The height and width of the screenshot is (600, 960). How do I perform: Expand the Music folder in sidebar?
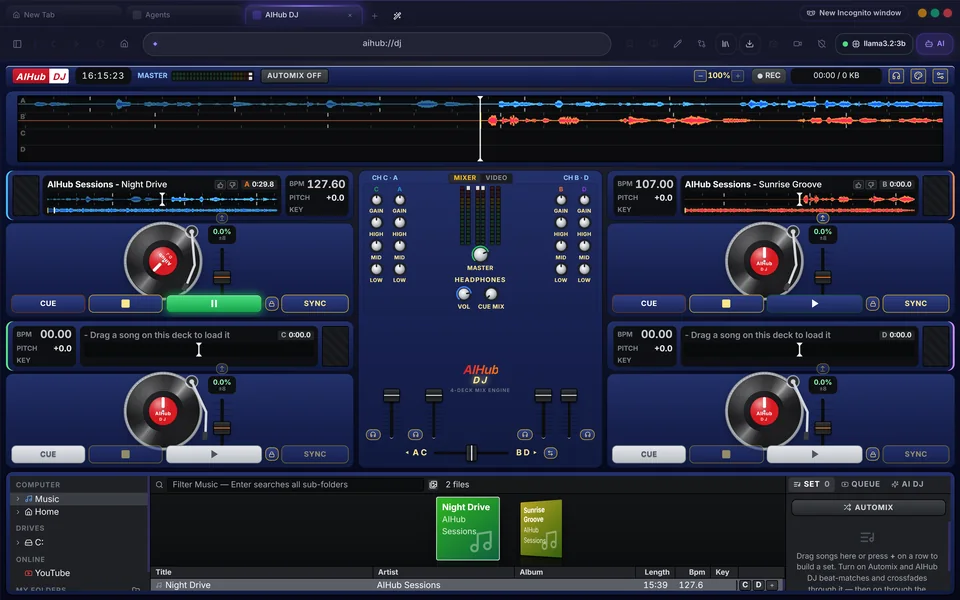tap(18, 499)
